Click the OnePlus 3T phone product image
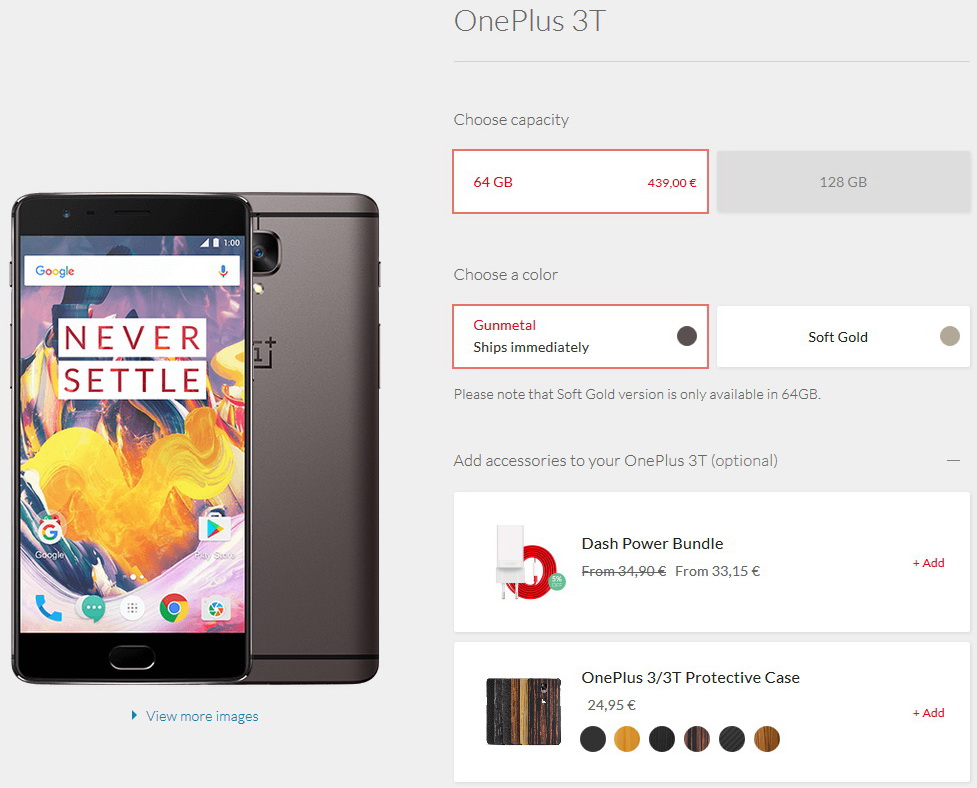Image resolution: width=977 pixels, height=788 pixels. point(195,439)
